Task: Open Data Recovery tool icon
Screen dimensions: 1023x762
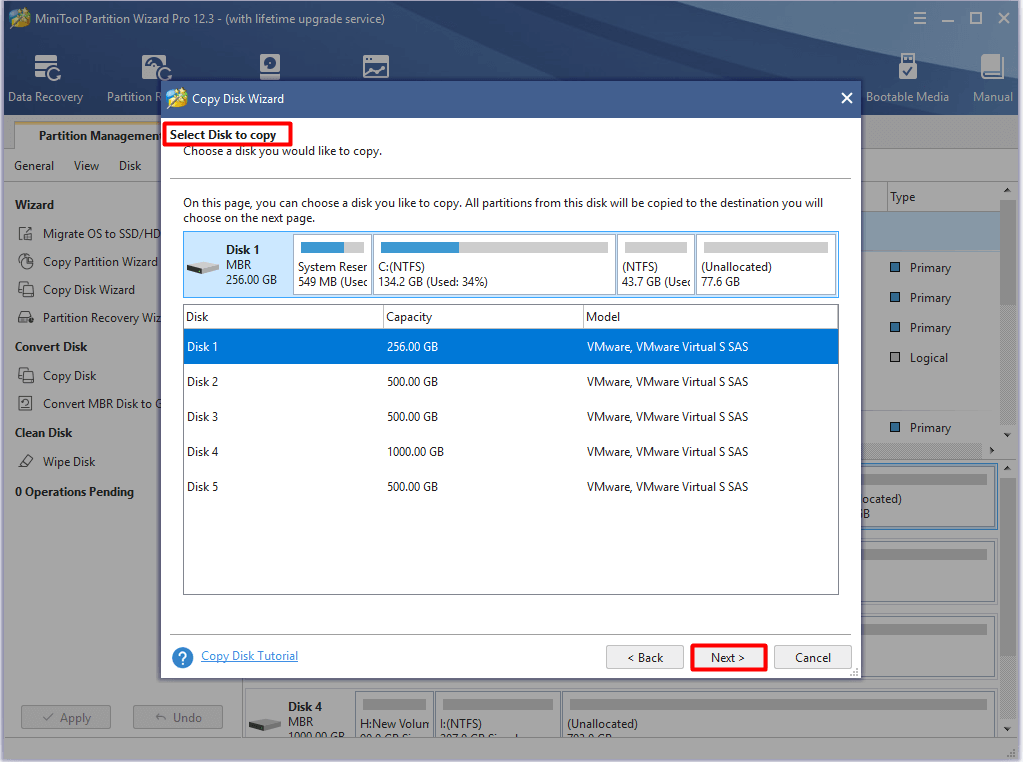Action: click(x=47, y=68)
